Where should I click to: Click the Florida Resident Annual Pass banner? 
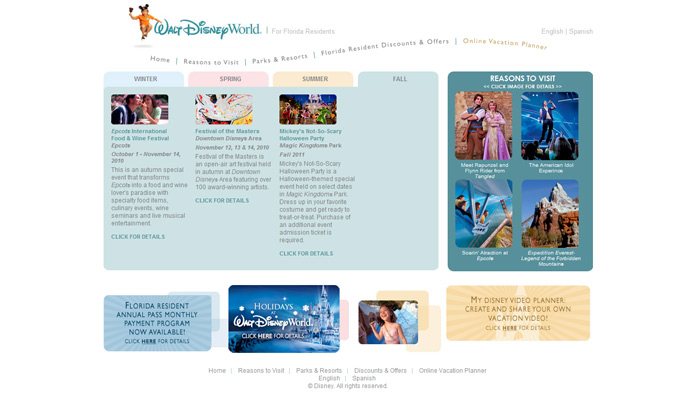point(158,323)
